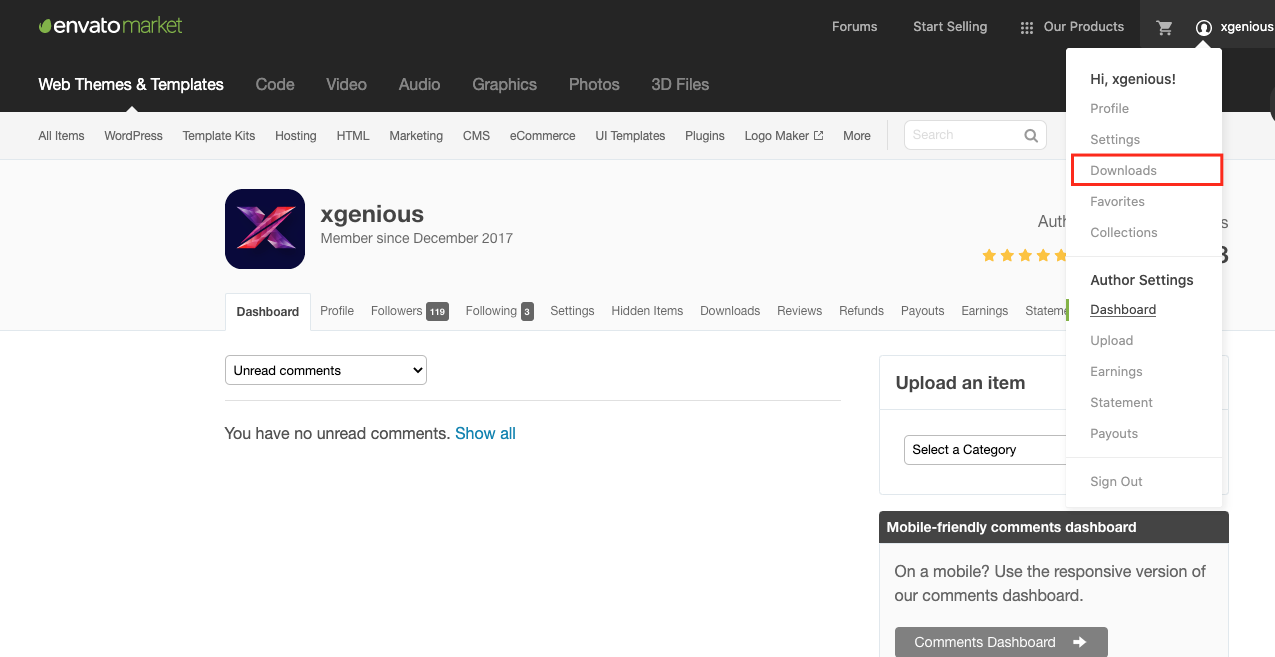Click the Following count badge 3
The height and width of the screenshot is (657, 1275).
[527, 312]
